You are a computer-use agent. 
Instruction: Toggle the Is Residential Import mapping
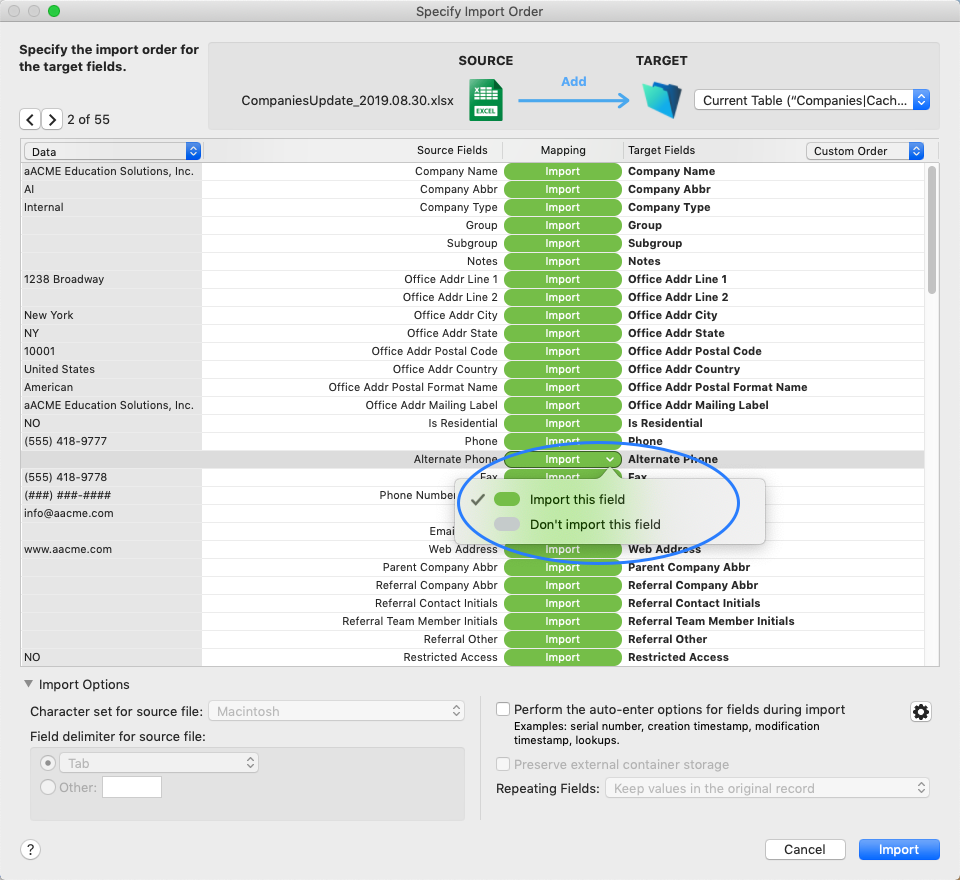click(563, 423)
